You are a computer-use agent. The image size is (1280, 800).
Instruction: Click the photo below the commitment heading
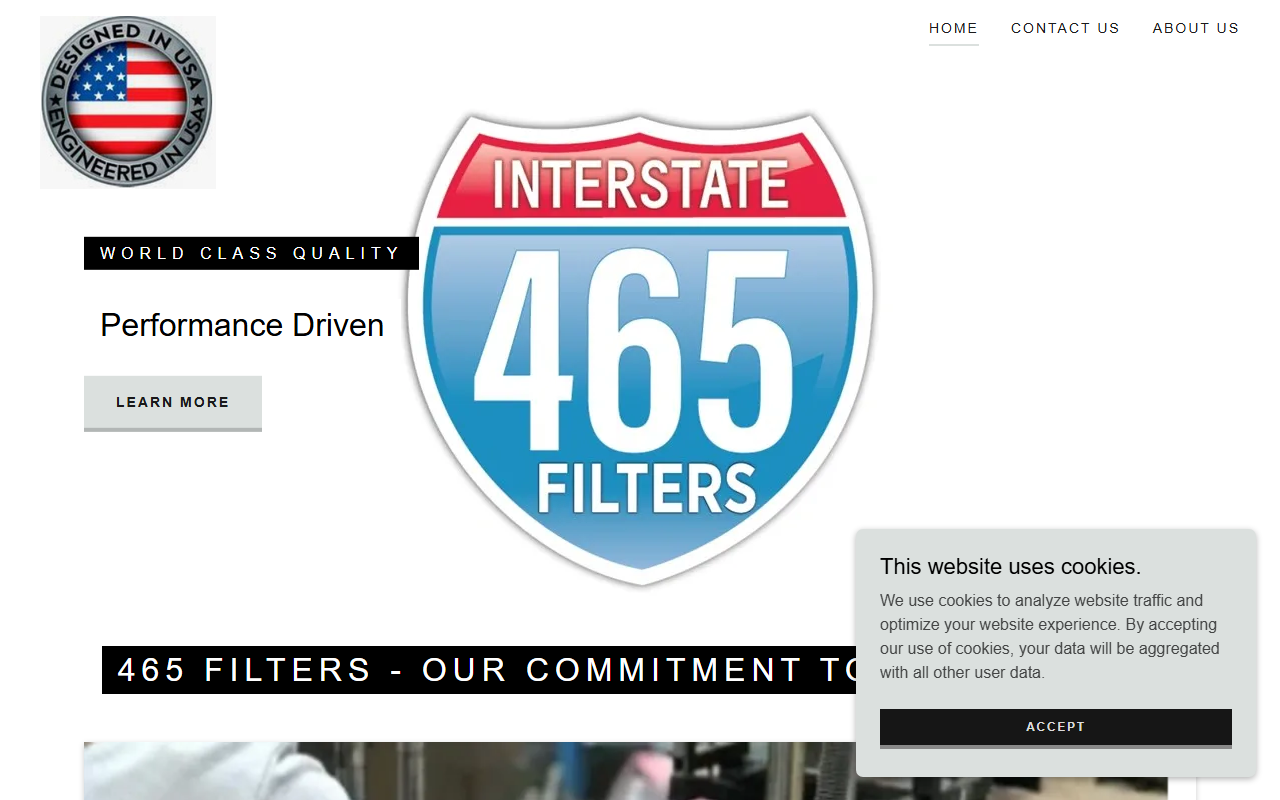click(x=625, y=771)
